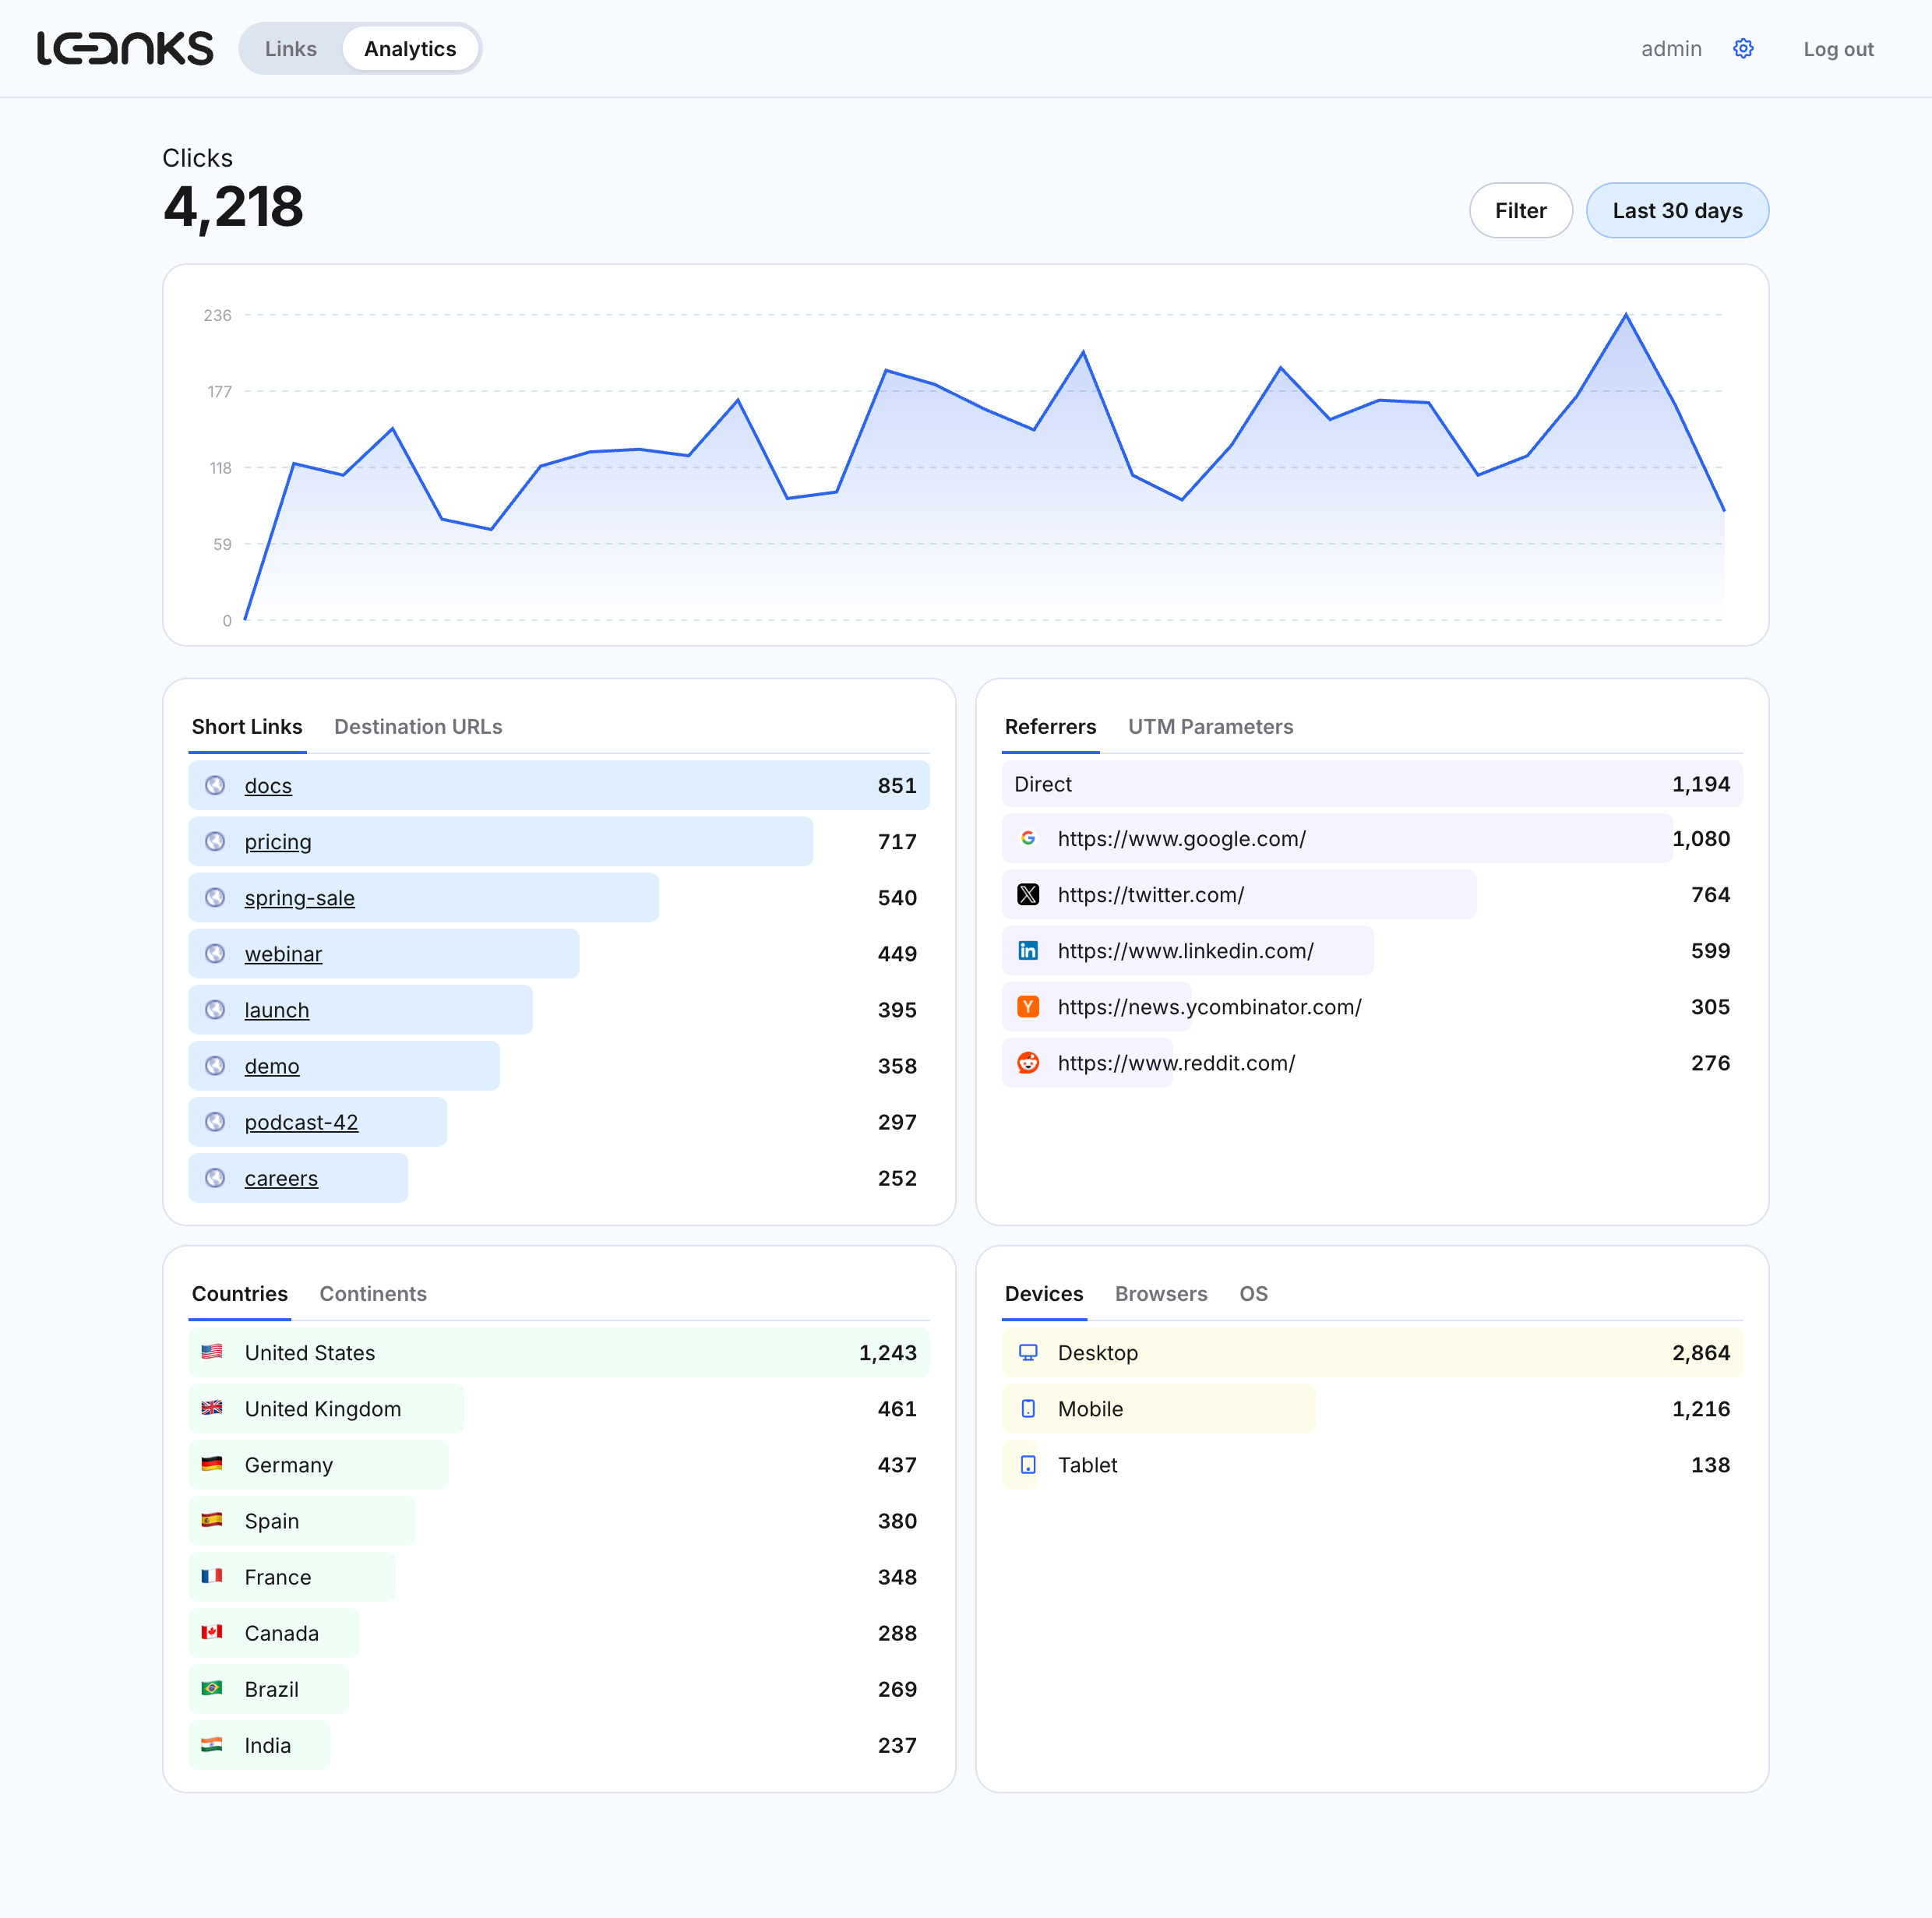The width and height of the screenshot is (1932, 1918).
Task: Click the Reddit icon in Referrers
Action: (1028, 1062)
